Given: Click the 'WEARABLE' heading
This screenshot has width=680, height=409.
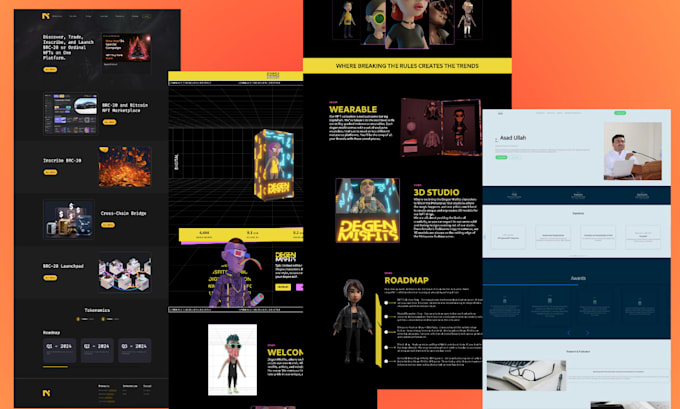Looking at the screenshot, I should 353,109.
